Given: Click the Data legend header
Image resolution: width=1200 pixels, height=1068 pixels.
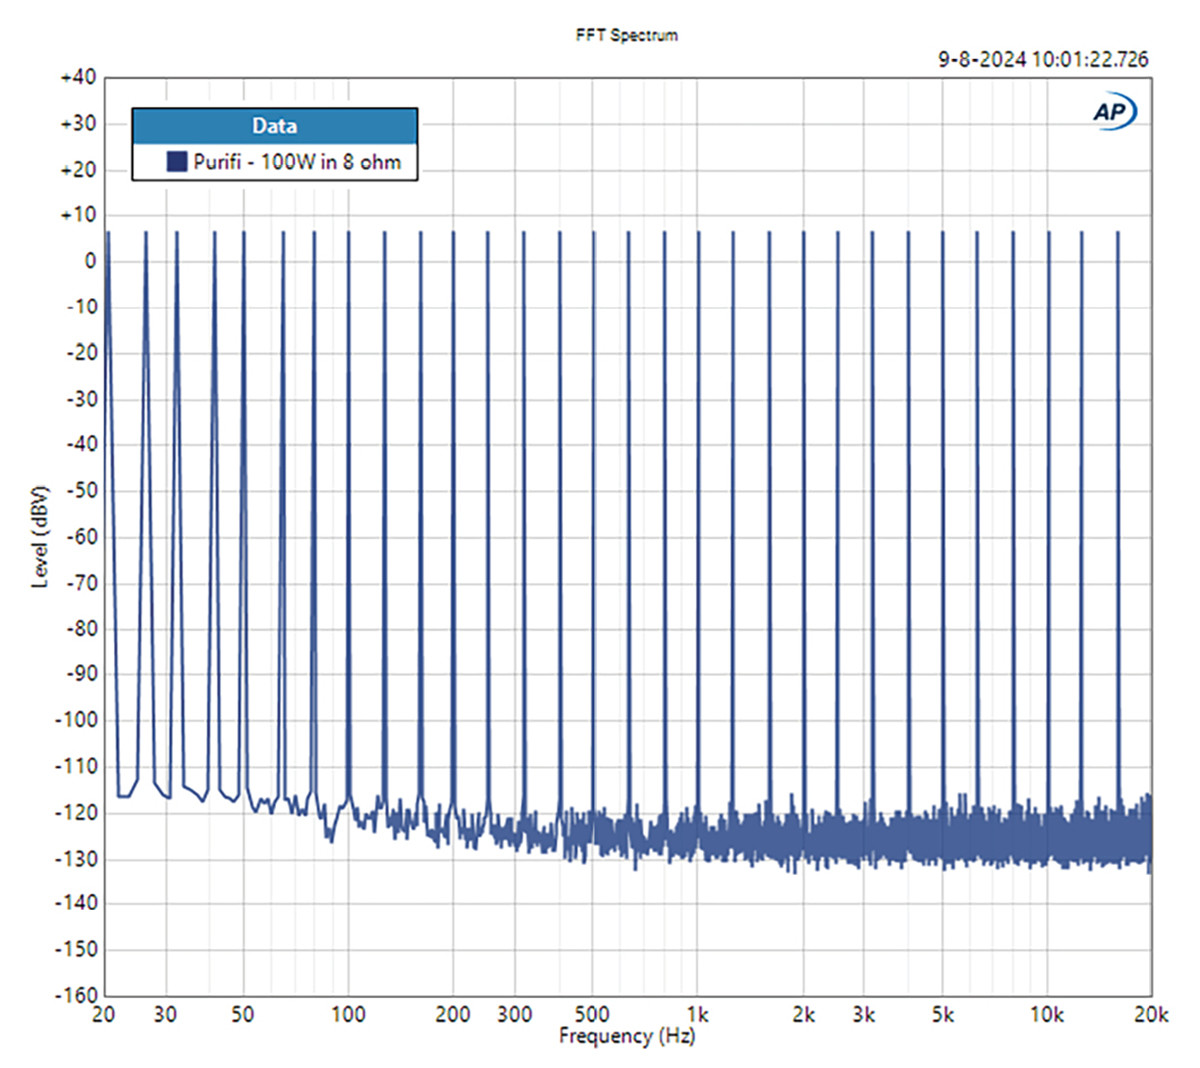Looking at the screenshot, I should click(274, 126).
